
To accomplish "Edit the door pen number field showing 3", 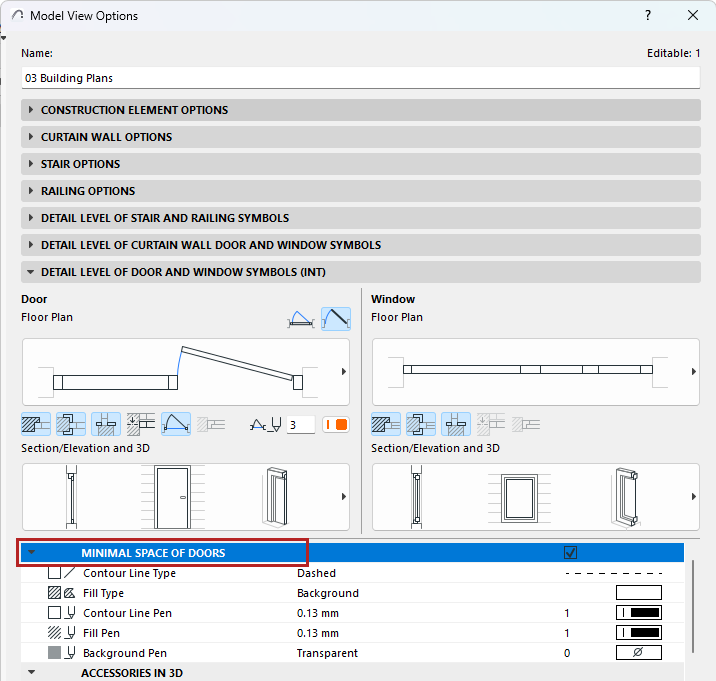I will click(300, 425).
